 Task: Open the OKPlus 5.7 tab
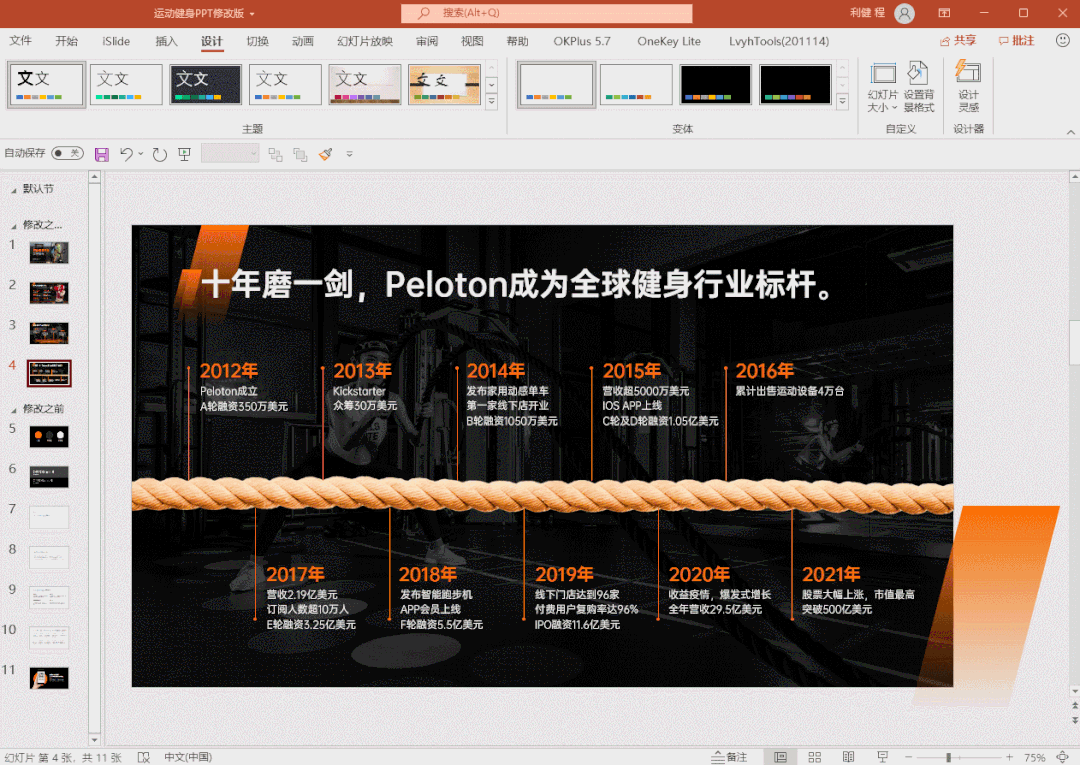click(582, 41)
